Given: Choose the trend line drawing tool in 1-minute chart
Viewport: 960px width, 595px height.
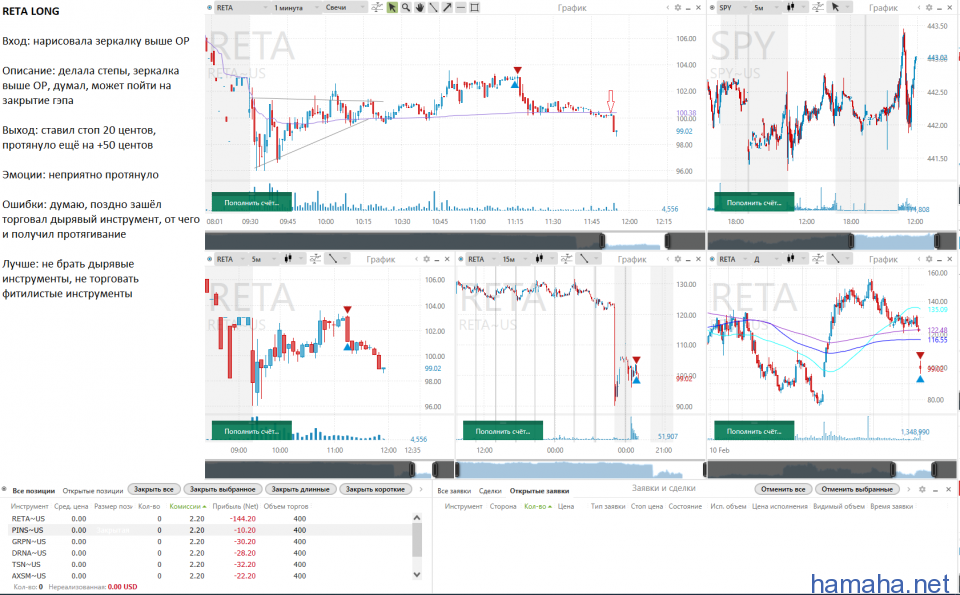Looking at the screenshot, I should pos(433,7).
